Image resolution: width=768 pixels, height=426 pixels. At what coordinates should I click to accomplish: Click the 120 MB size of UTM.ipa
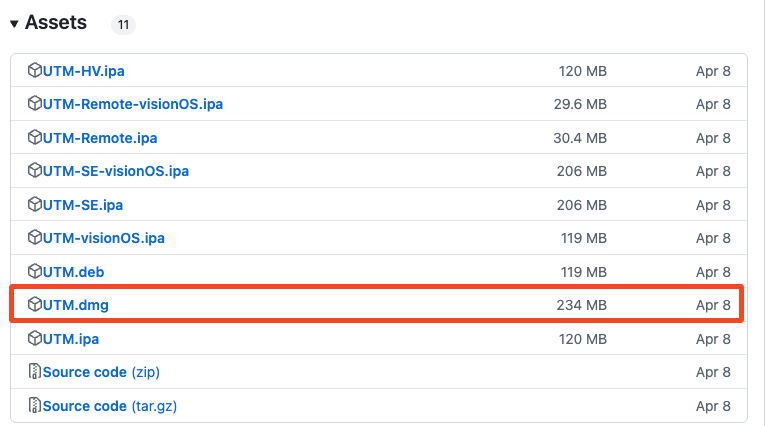click(583, 339)
